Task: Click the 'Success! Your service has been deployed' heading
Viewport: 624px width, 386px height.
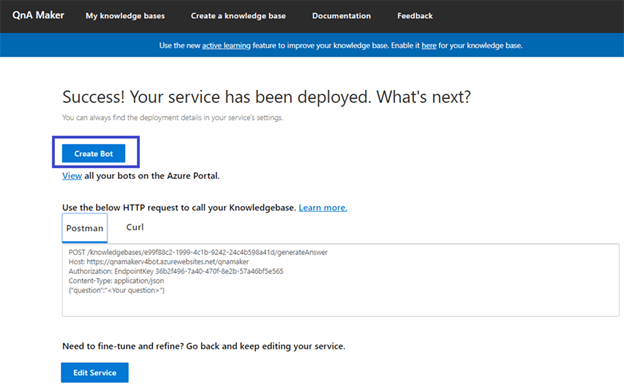Action: coord(267,97)
